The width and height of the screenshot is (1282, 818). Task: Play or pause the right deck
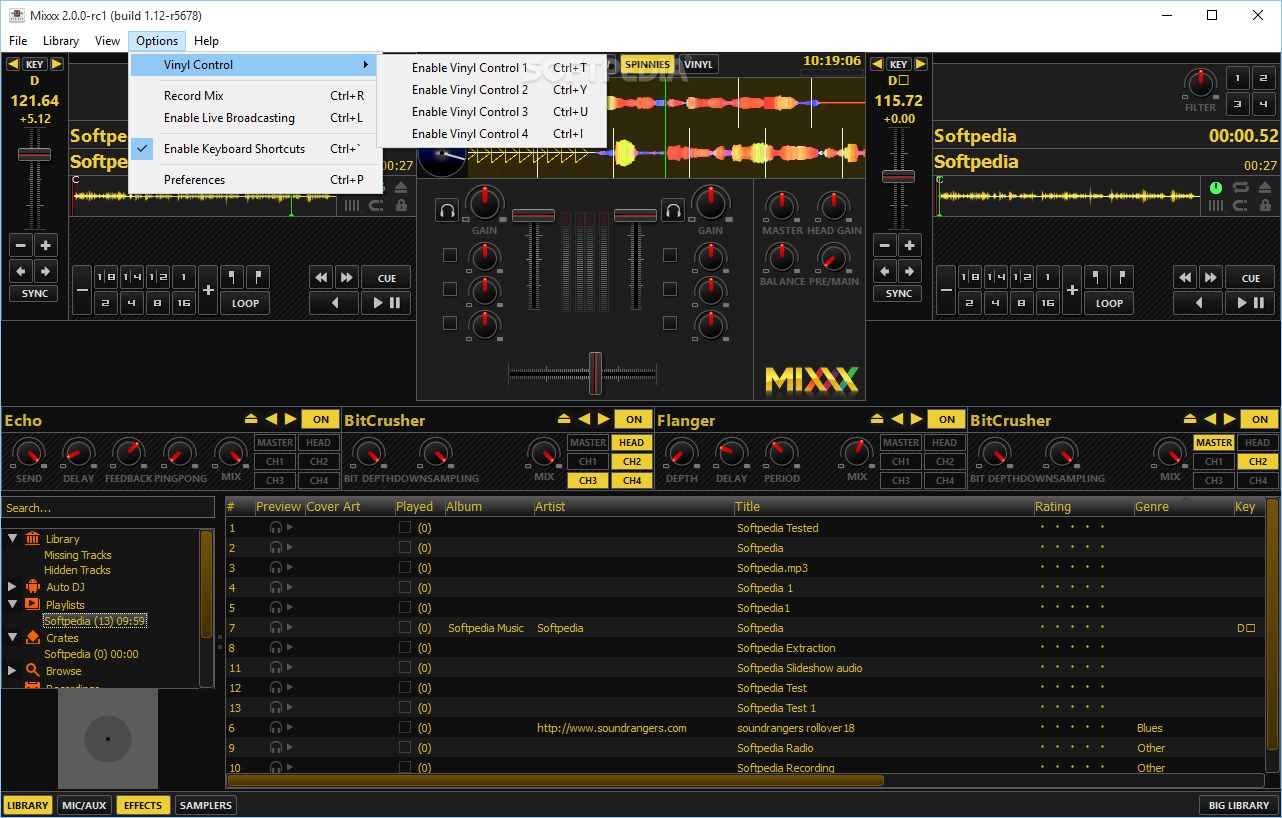tap(1250, 303)
